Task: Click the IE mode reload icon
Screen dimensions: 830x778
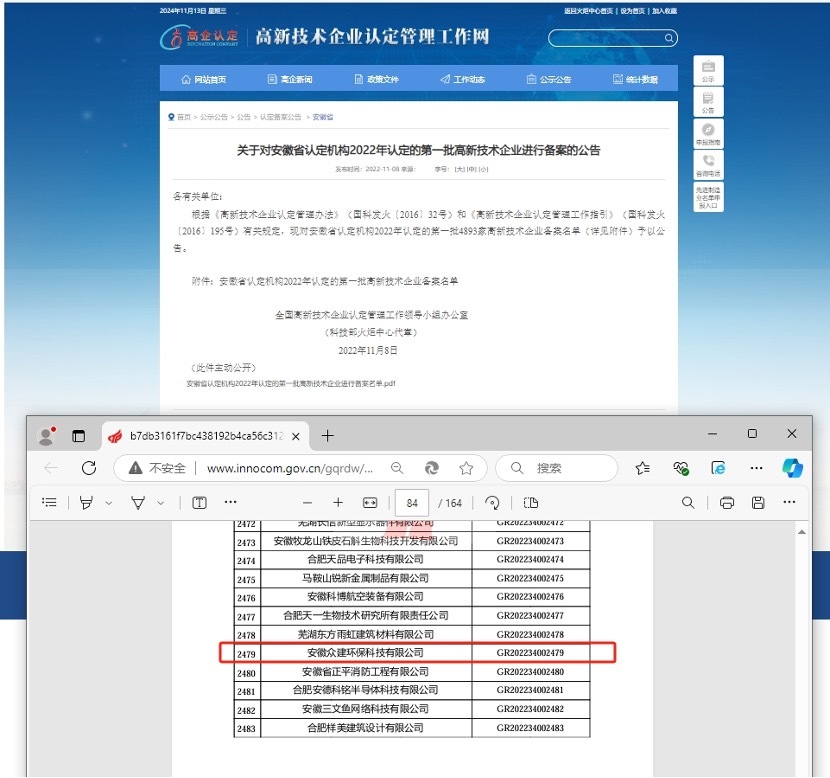Action: pos(432,468)
